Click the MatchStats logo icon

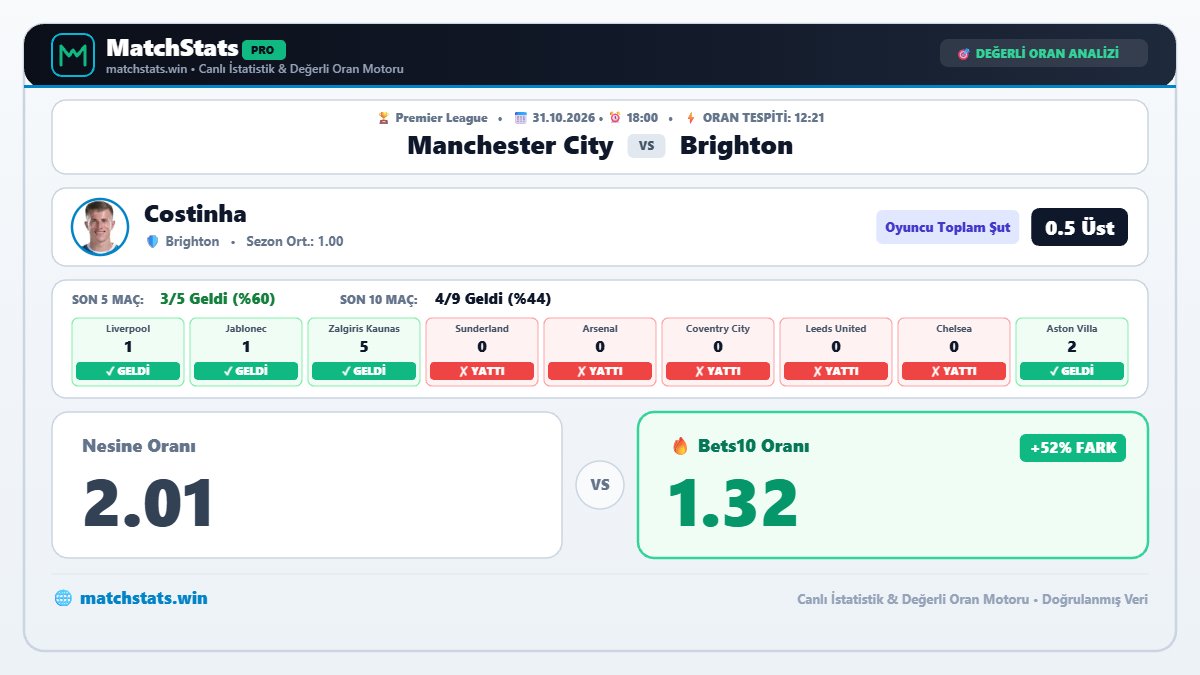(72, 54)
